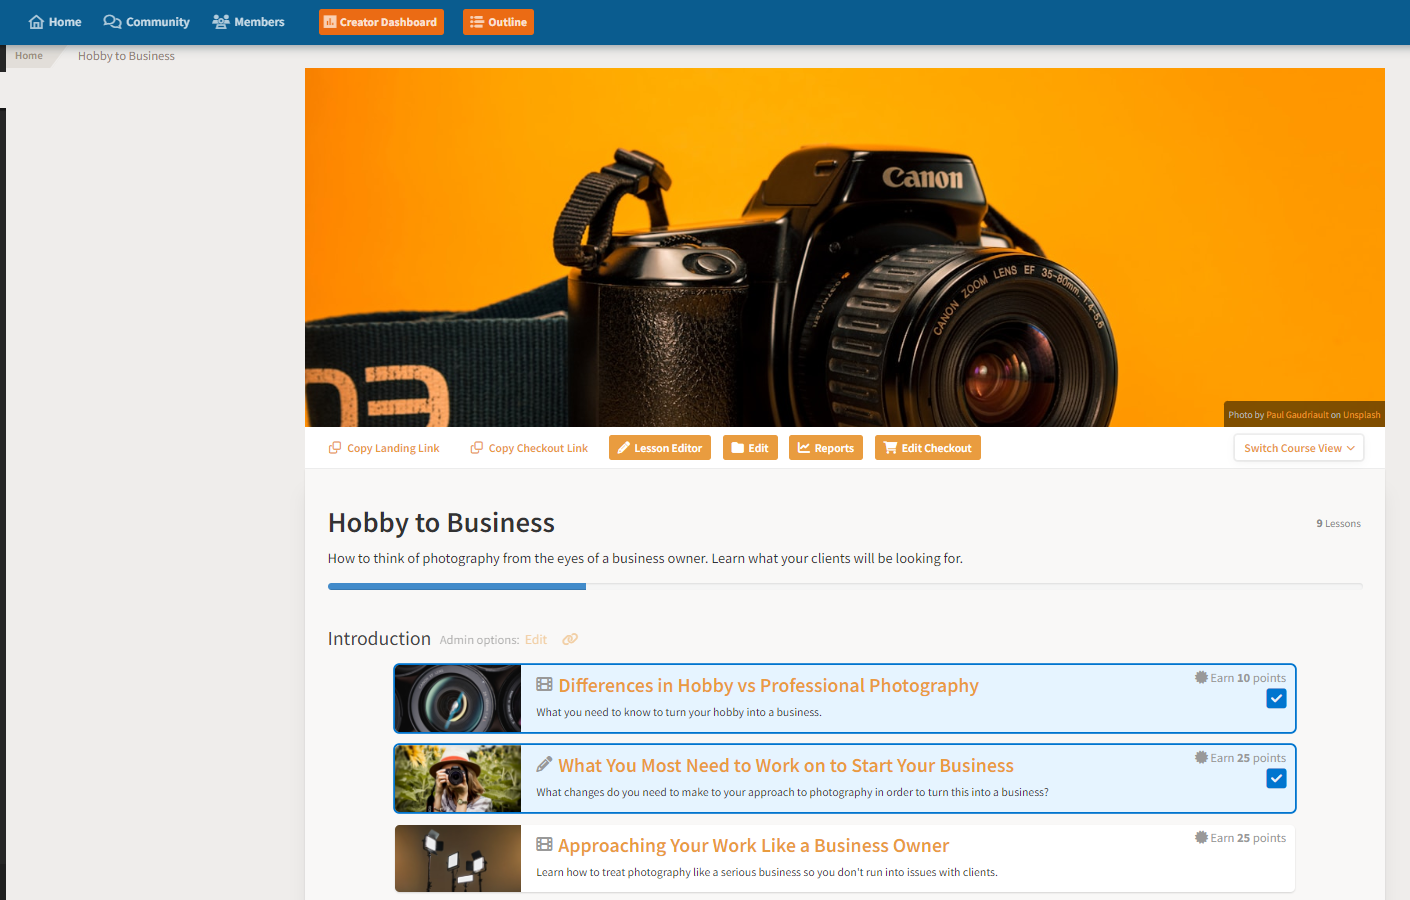Screen dimensions: 1410x900
Task: Click the pencil icon beside What You Most Need lesson
Action: 544,765
